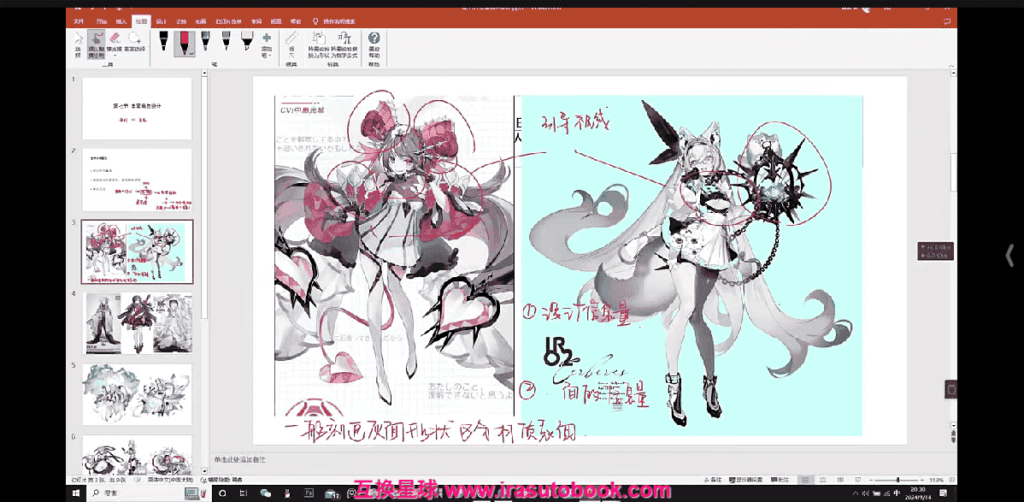Open the red pen options arrow

click(x=191, y=54)
